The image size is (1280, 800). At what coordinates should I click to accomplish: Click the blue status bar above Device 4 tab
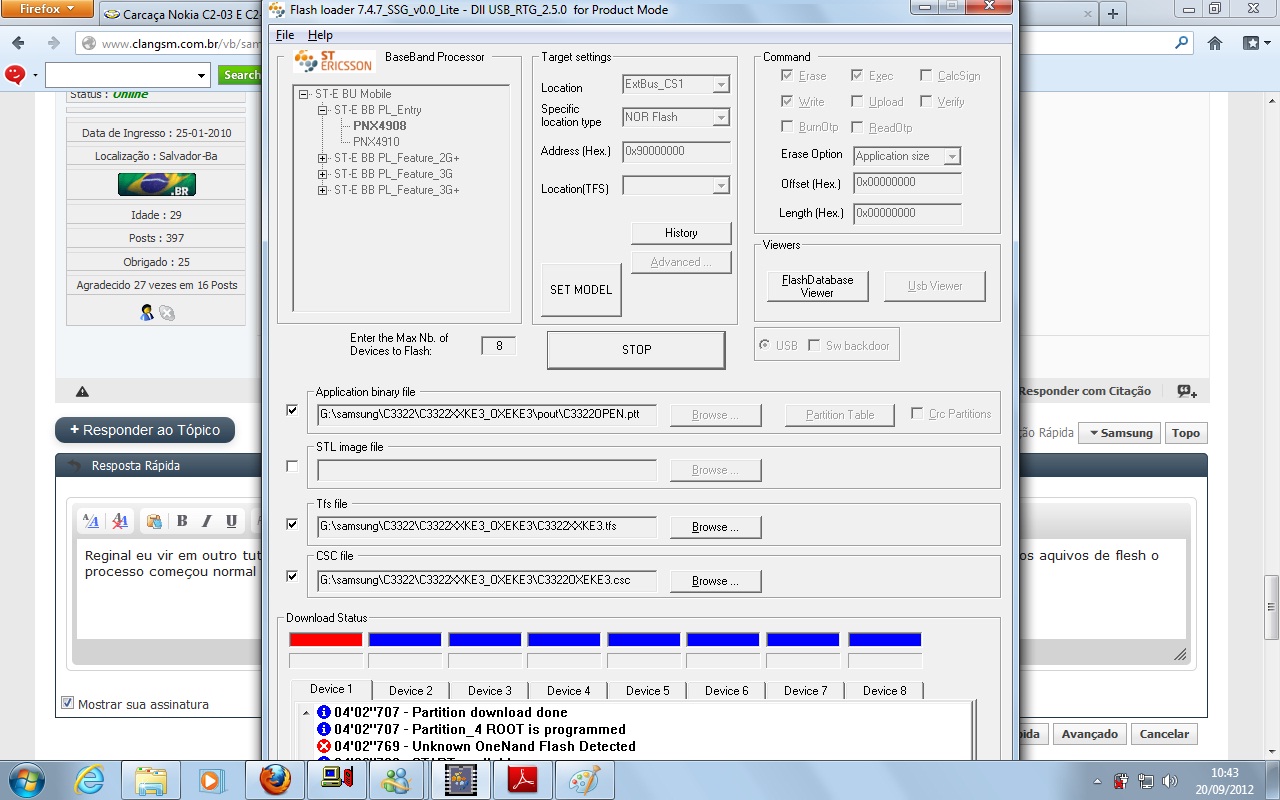[564, 640]
